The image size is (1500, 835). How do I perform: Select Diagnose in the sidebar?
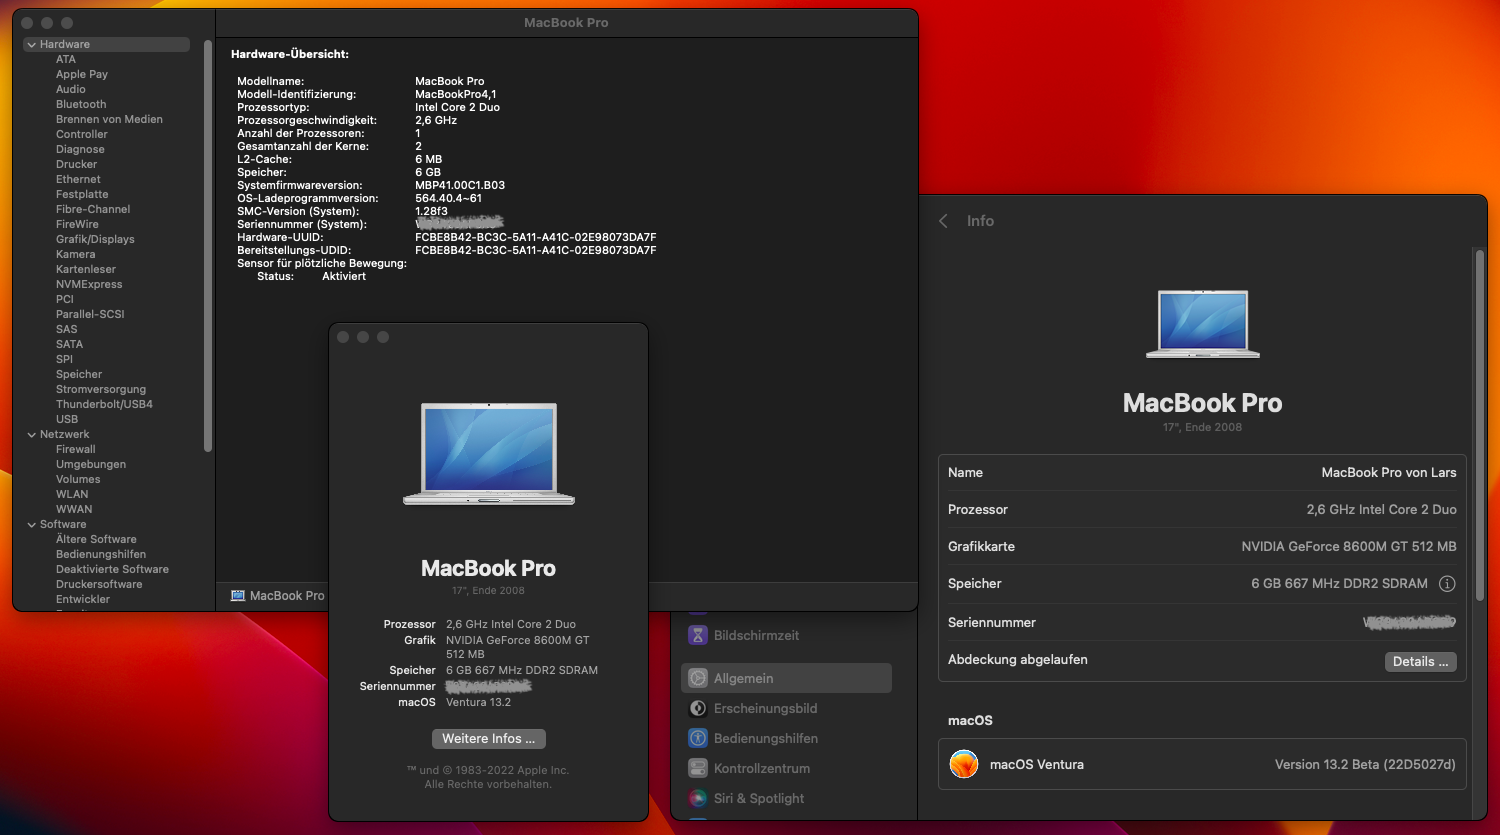click(x=80, y=149)
